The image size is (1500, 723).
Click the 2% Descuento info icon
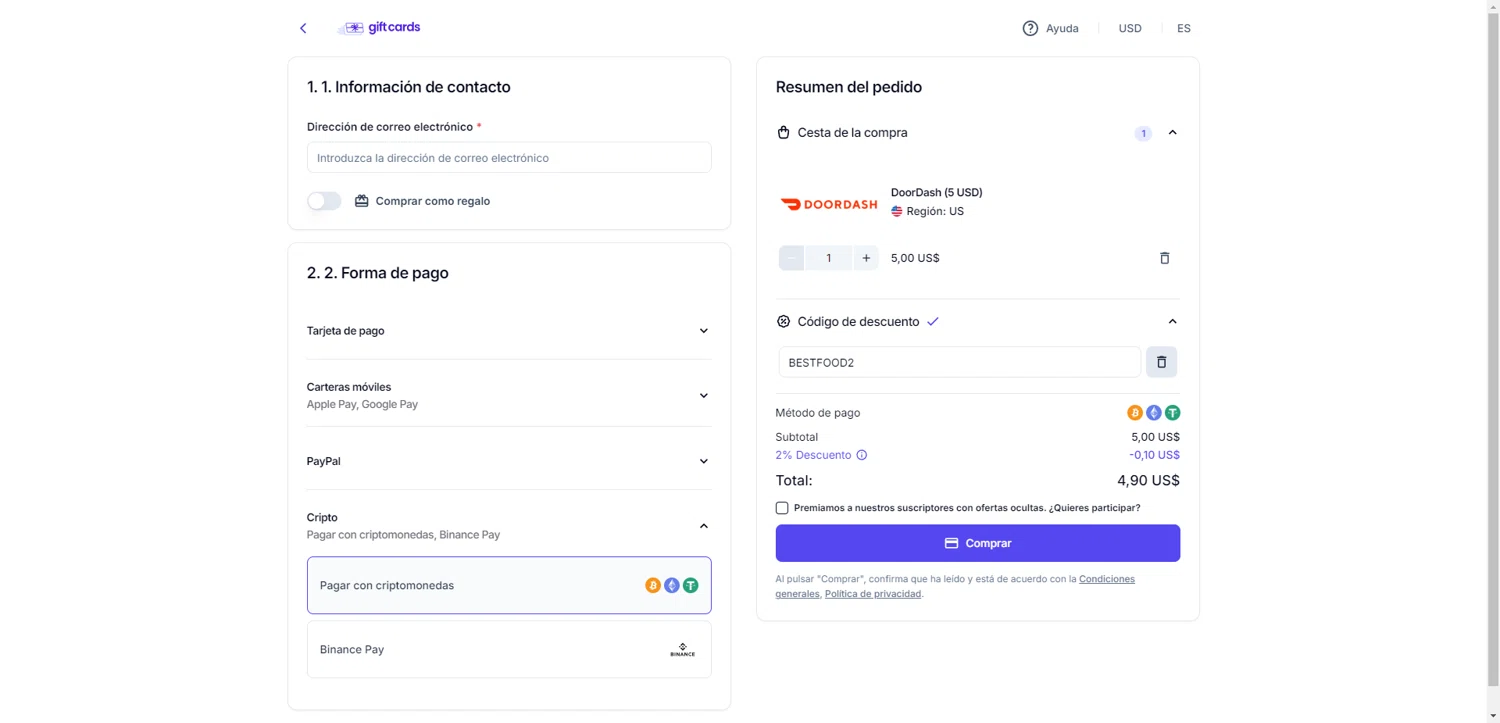tap(862, 455)
